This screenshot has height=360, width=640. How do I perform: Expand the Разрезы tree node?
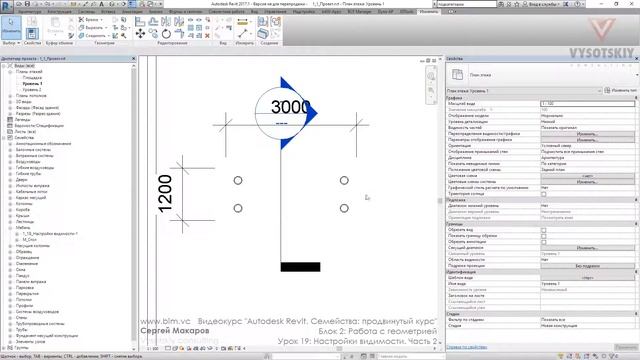tap(10, 113)
